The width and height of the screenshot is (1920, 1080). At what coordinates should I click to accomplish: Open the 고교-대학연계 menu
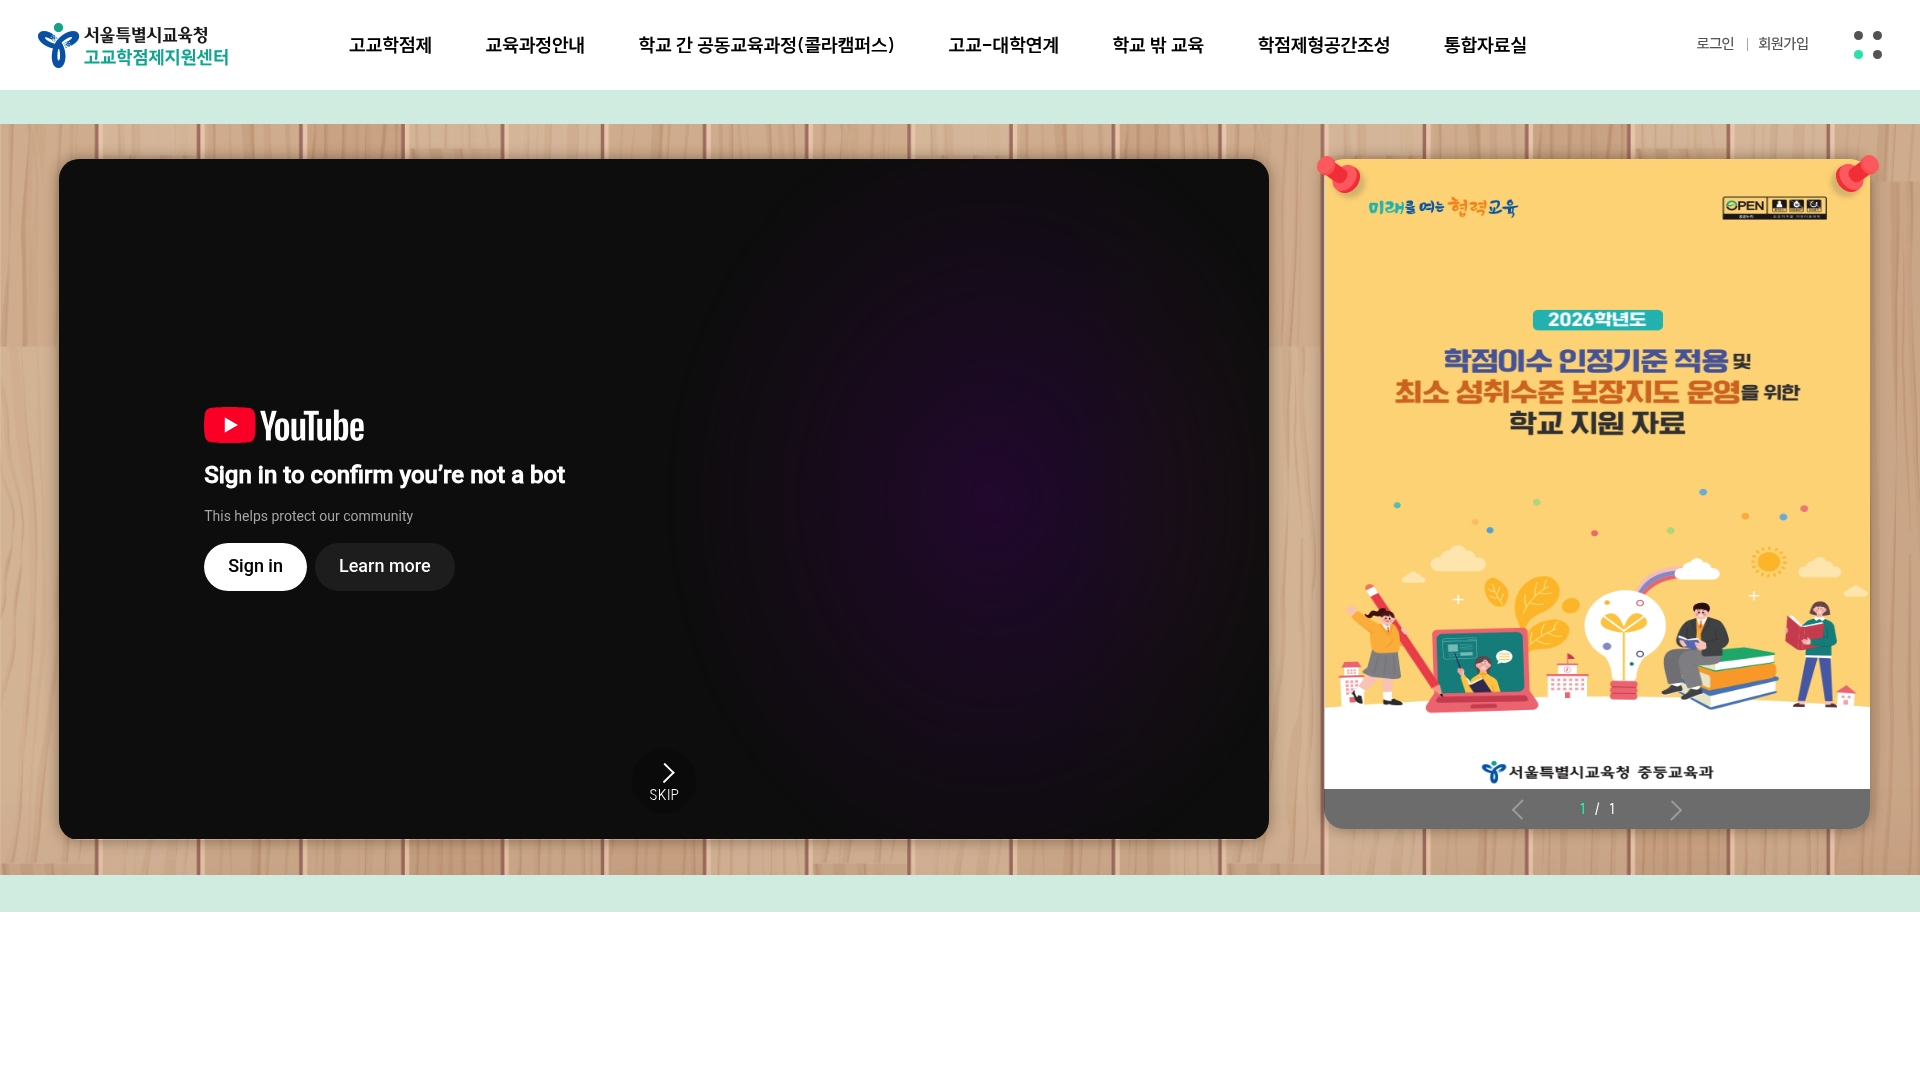click(1003, 45)
